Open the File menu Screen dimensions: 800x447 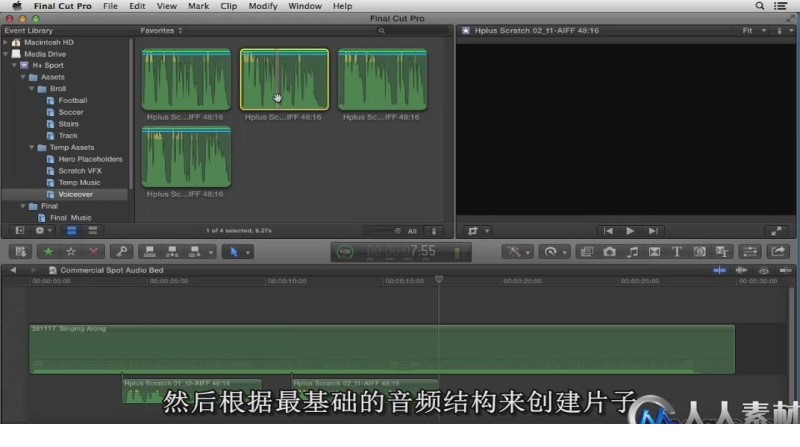pyautogui.click(x=110, y=6)
